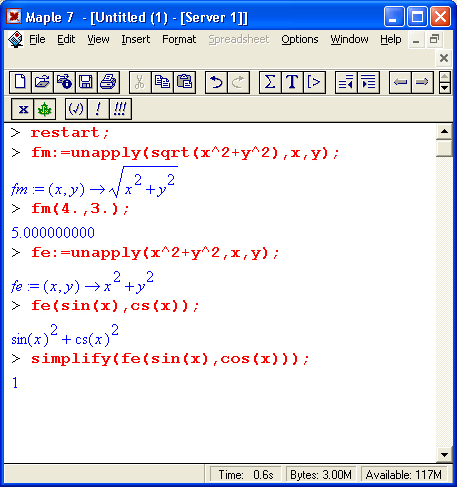Click the vertical scrollbar thumb
The image size is (457, 487).
(444, 148)
